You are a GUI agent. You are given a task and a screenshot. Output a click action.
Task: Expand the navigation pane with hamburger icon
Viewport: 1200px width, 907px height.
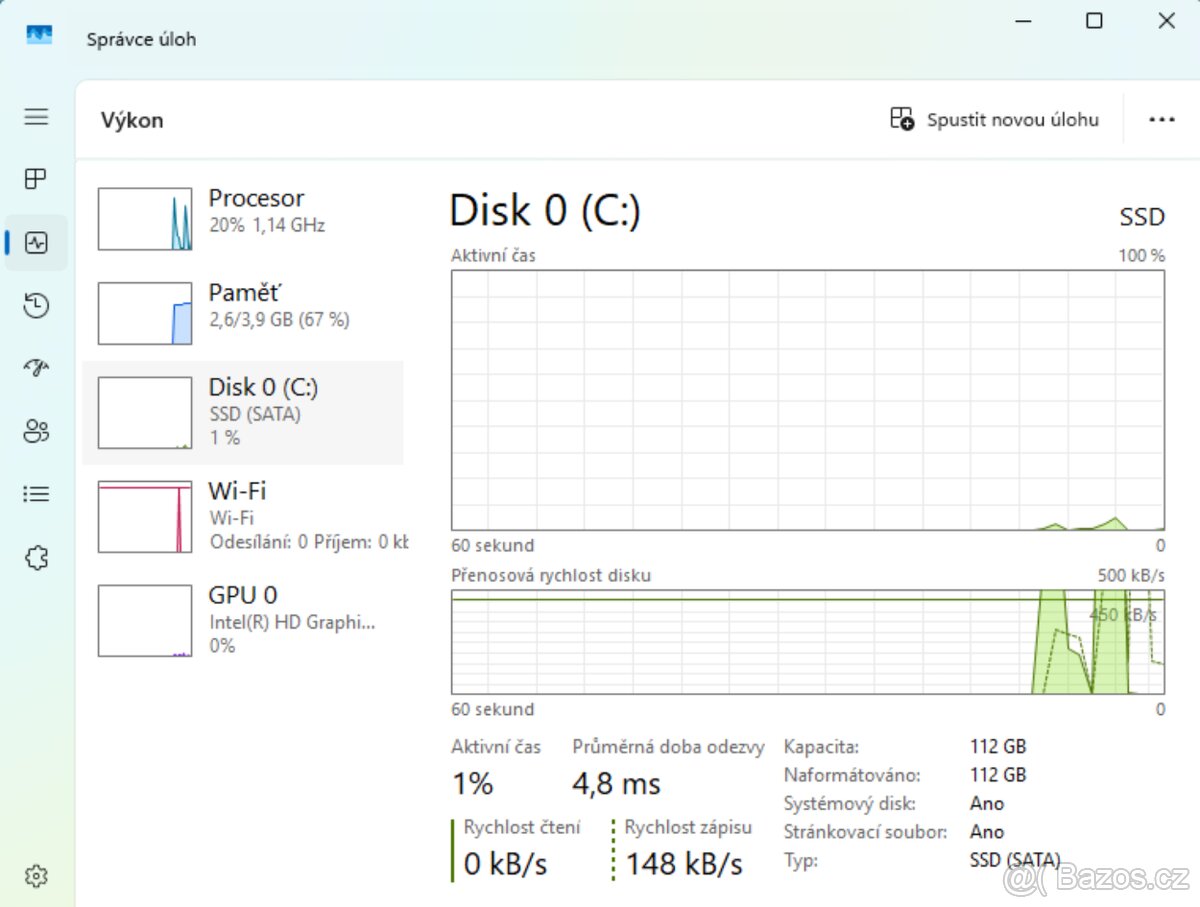[36, 117]
